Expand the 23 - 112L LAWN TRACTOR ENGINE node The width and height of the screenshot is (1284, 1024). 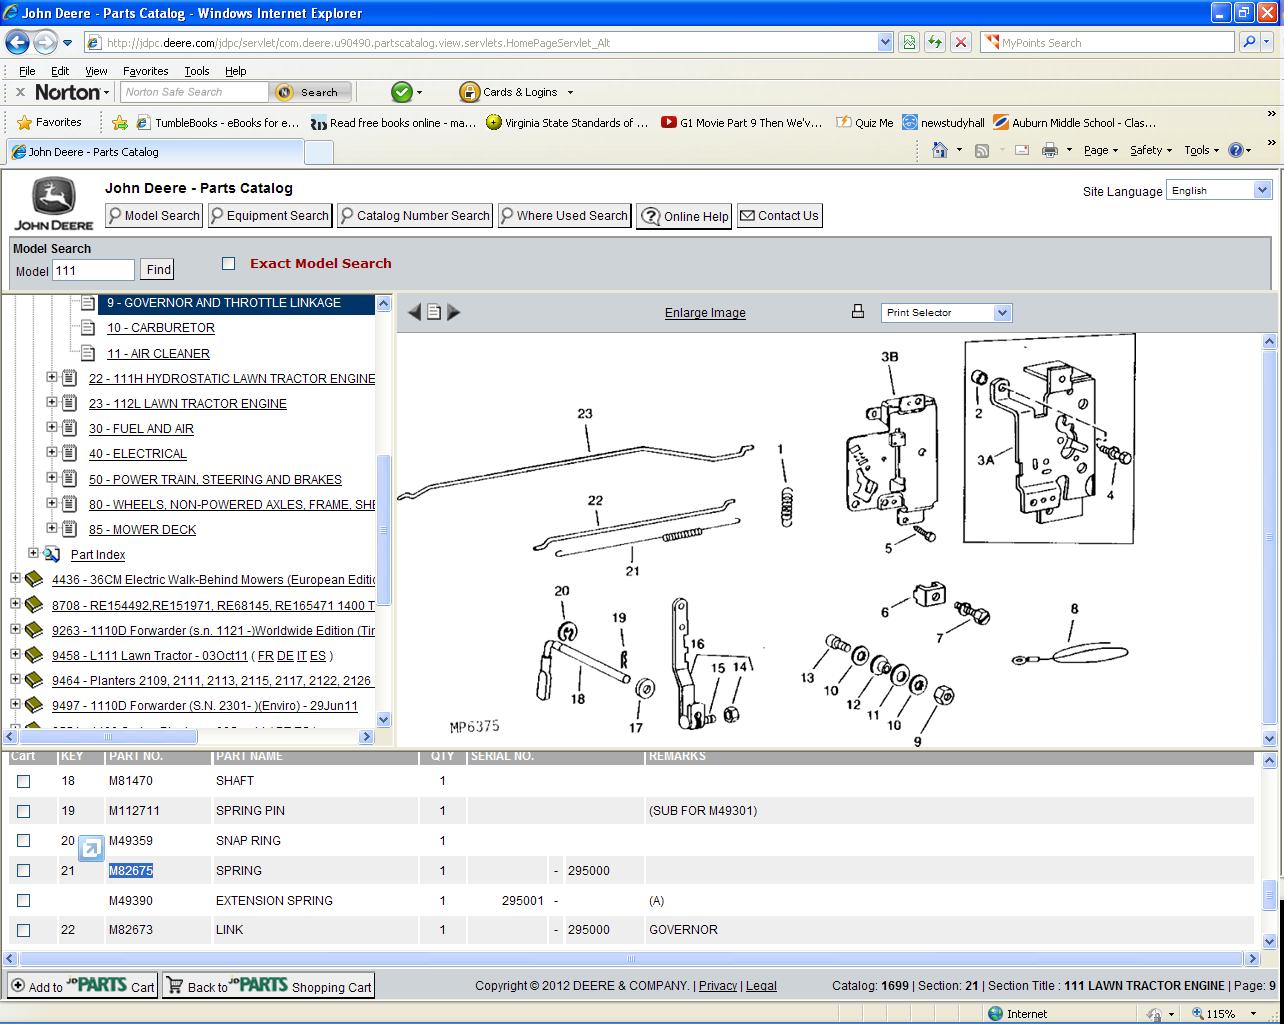(52, 402)
